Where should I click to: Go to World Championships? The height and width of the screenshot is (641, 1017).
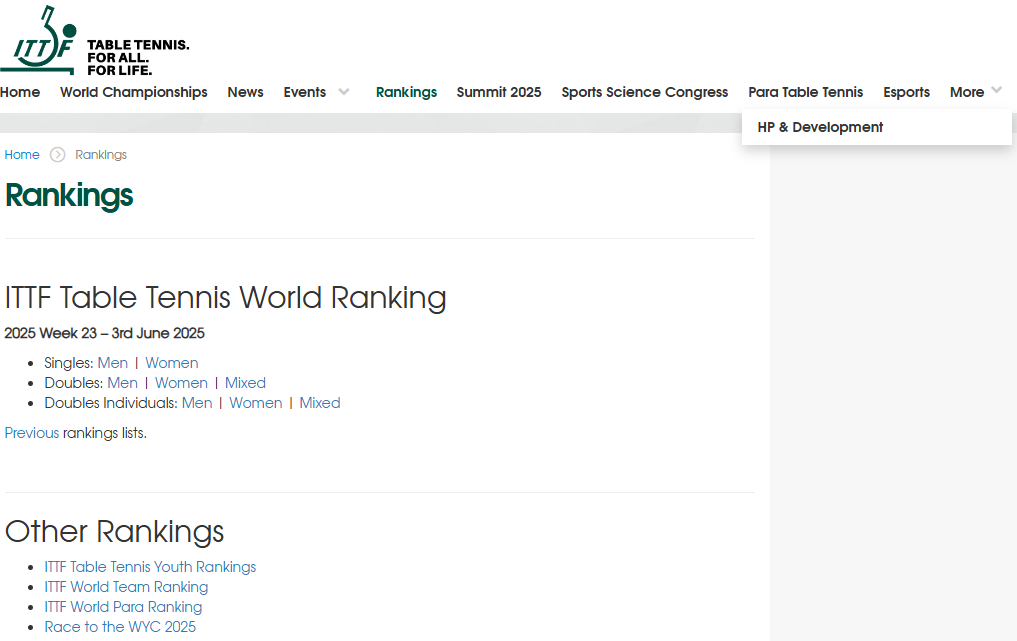pyautogui.click(x=134, y=92)
